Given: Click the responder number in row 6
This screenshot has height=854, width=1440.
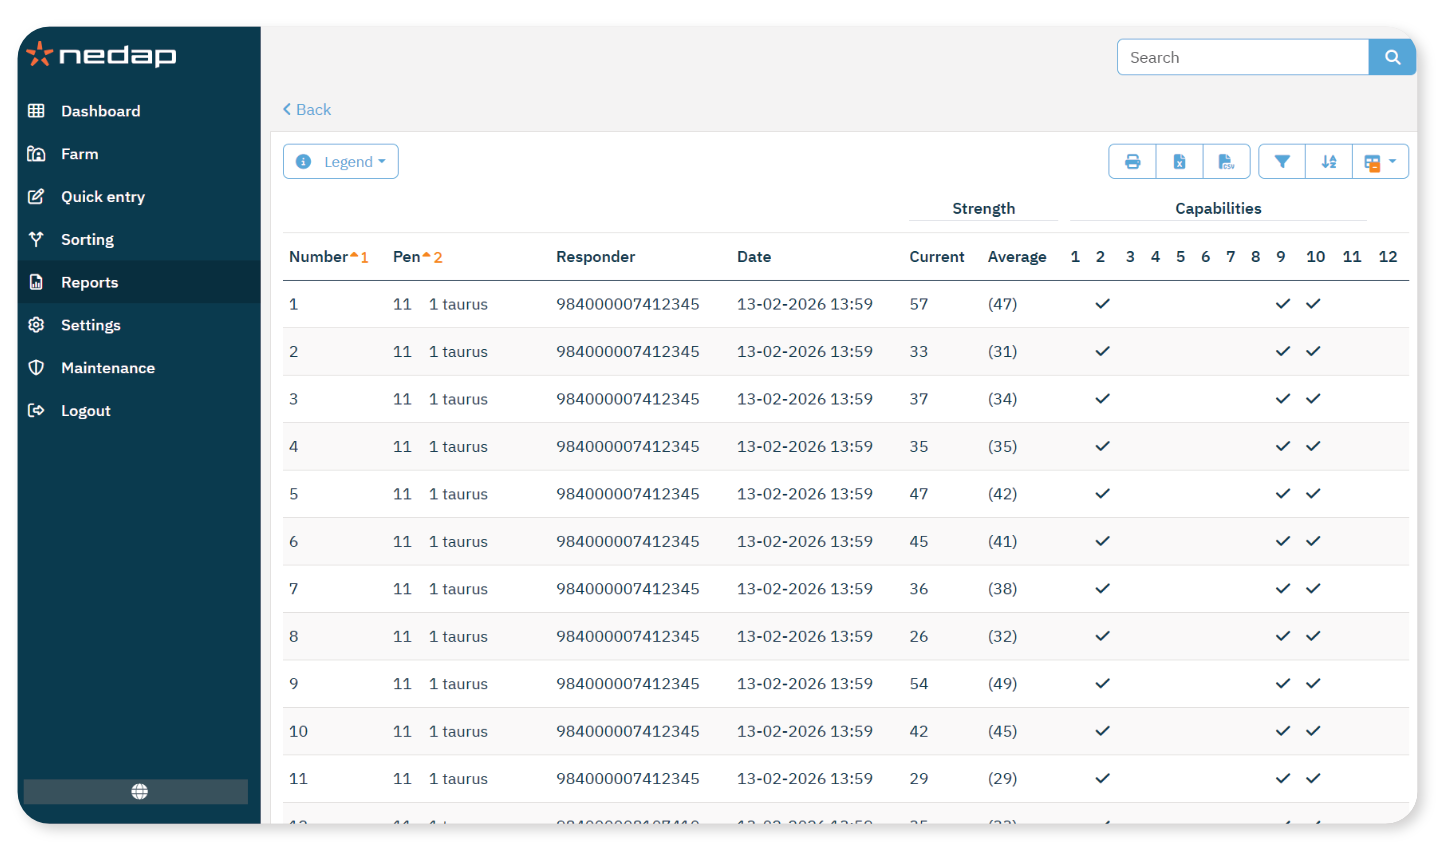Looking at the screenshot, I should pyautogui.click(x=628, y=542).
